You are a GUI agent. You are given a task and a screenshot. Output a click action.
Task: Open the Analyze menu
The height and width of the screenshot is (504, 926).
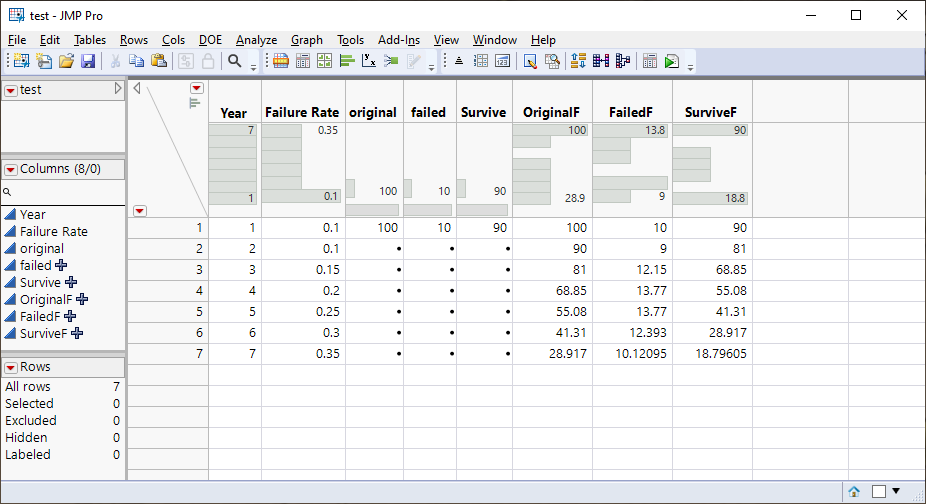tap(256, 40)
